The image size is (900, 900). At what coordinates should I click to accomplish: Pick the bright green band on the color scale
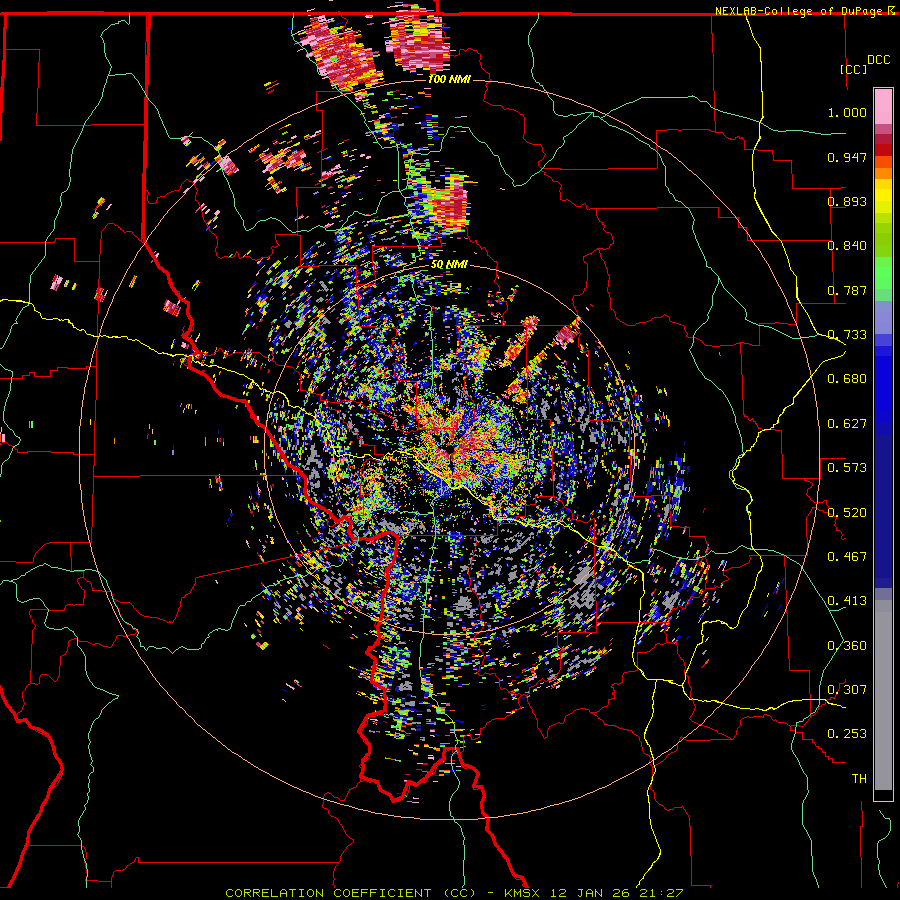point(883,273)
